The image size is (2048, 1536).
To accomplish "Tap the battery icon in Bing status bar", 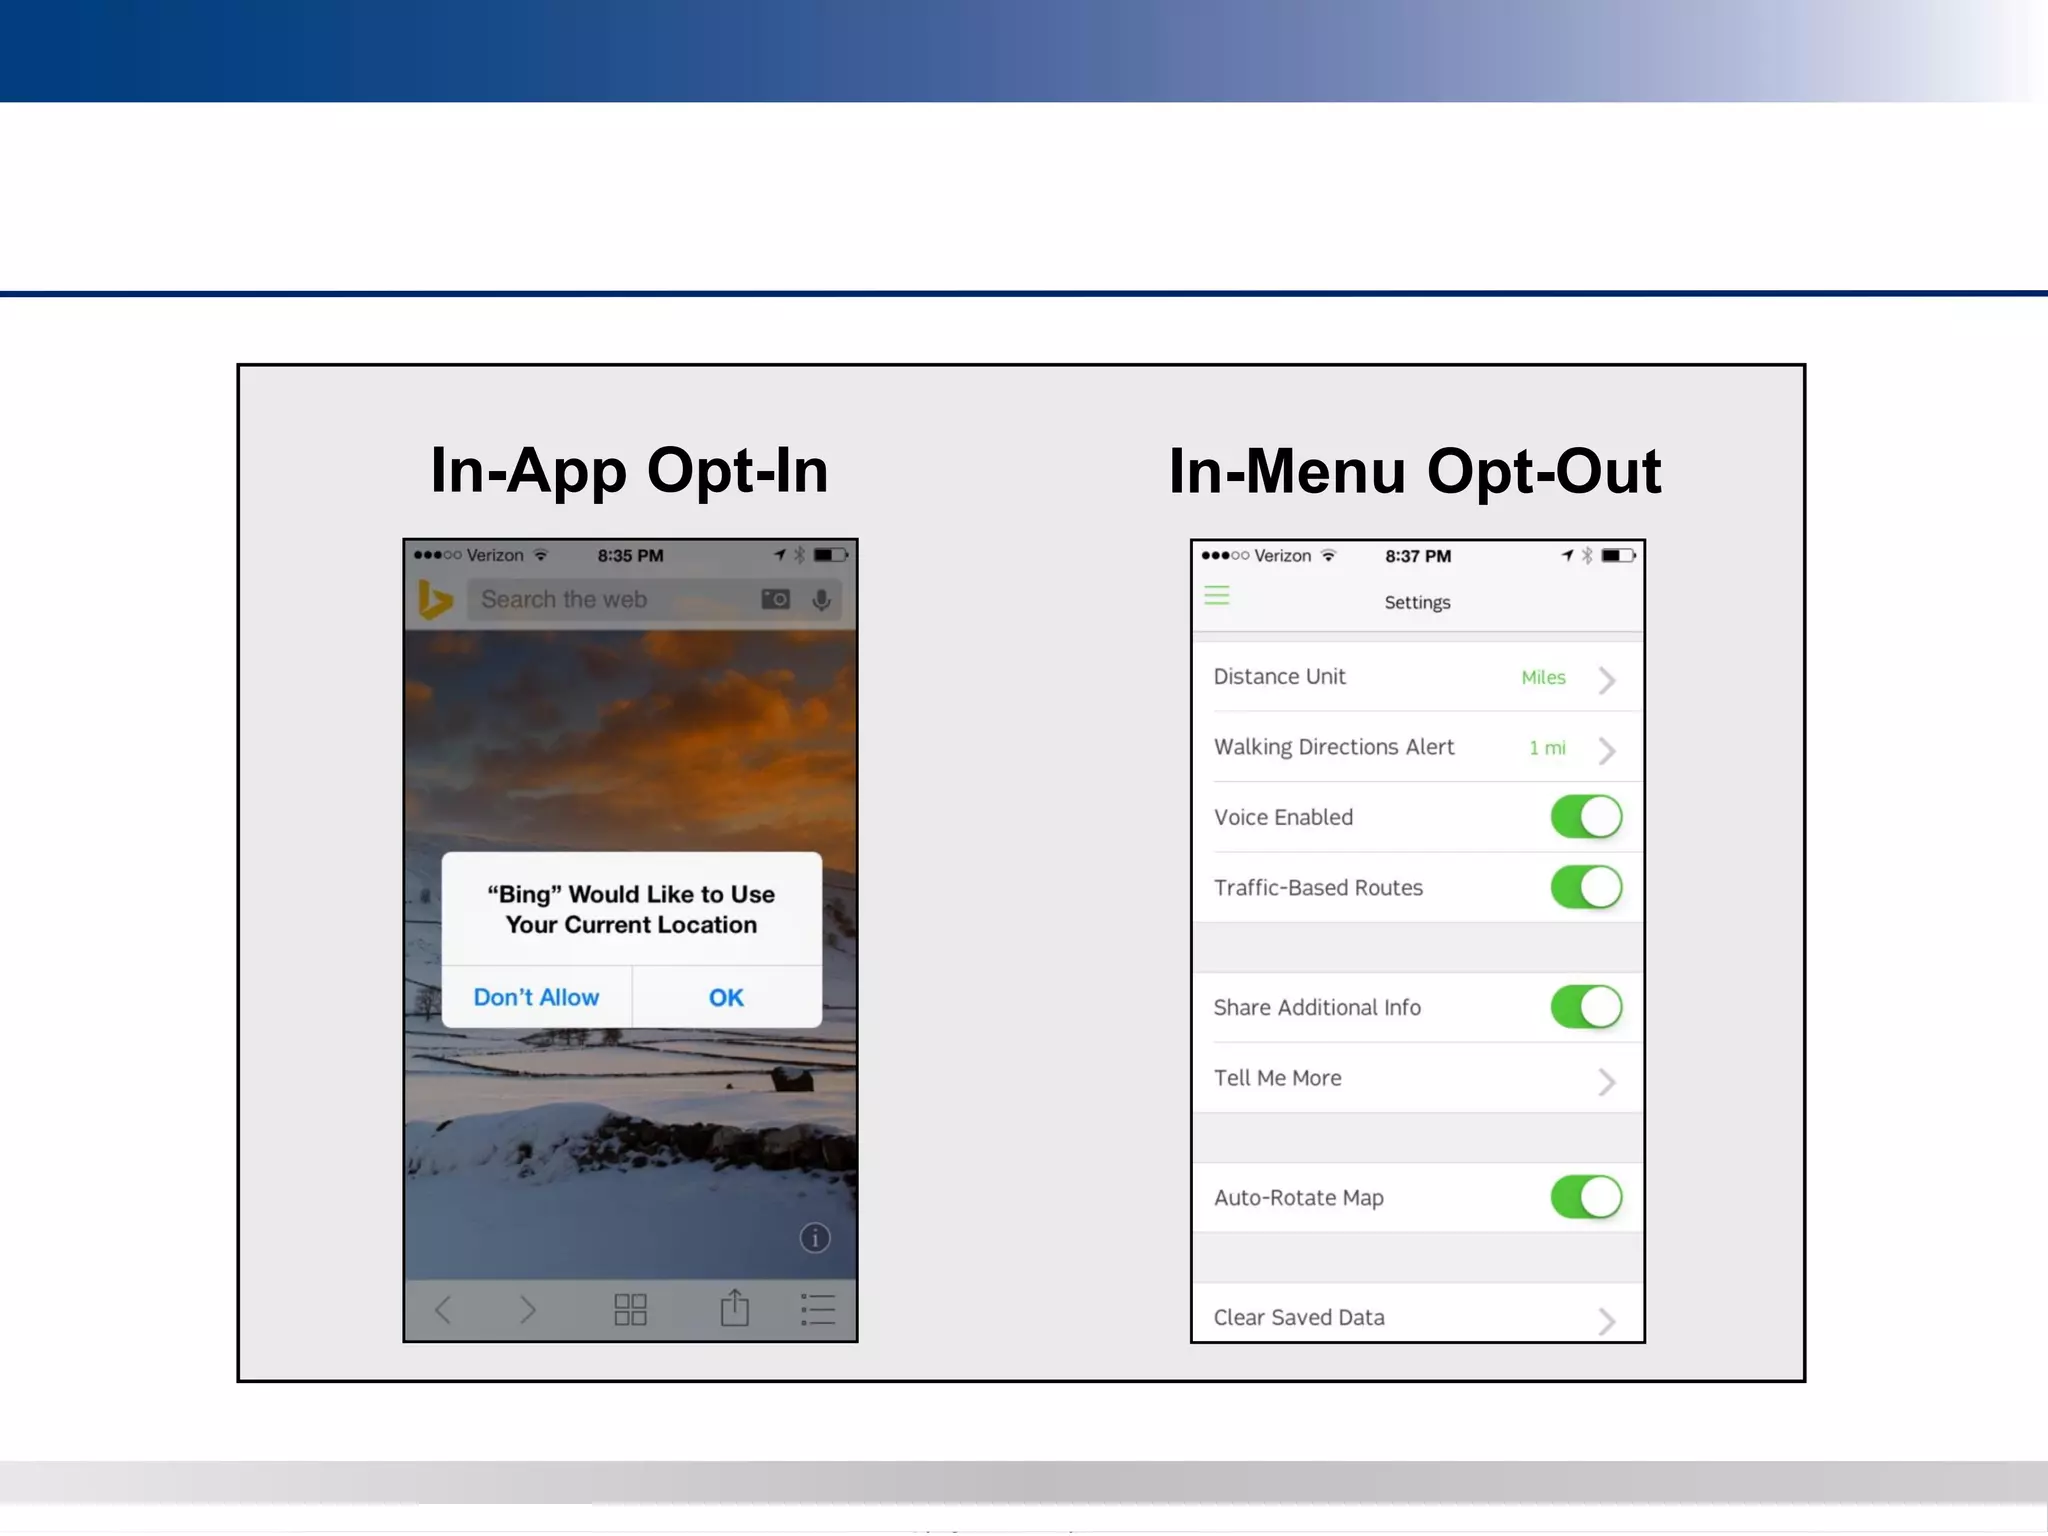I will click(831, 554).
